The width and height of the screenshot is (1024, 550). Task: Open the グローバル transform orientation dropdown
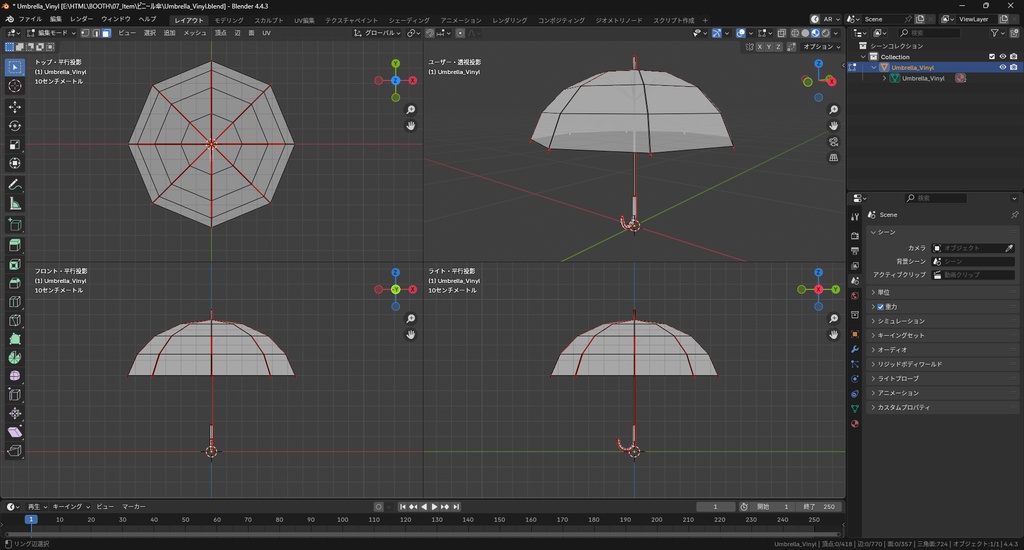tap(379, 33)
